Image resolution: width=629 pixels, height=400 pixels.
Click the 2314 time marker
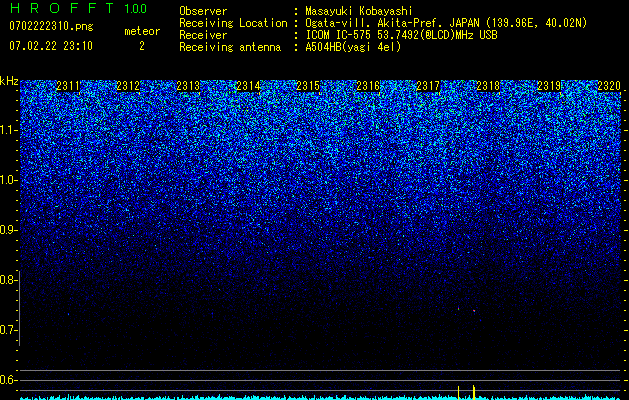coord(248,86)
